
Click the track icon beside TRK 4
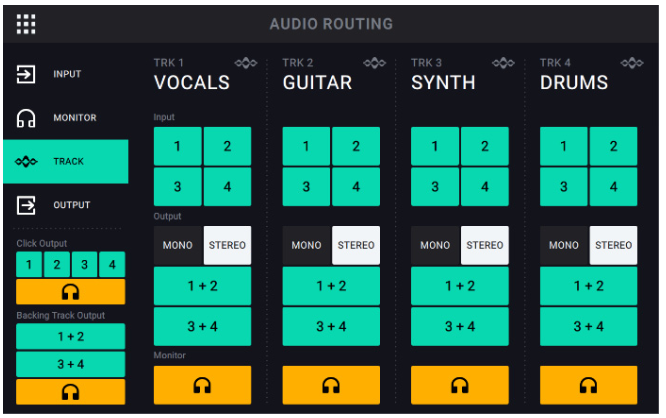[x=632, y=63]
